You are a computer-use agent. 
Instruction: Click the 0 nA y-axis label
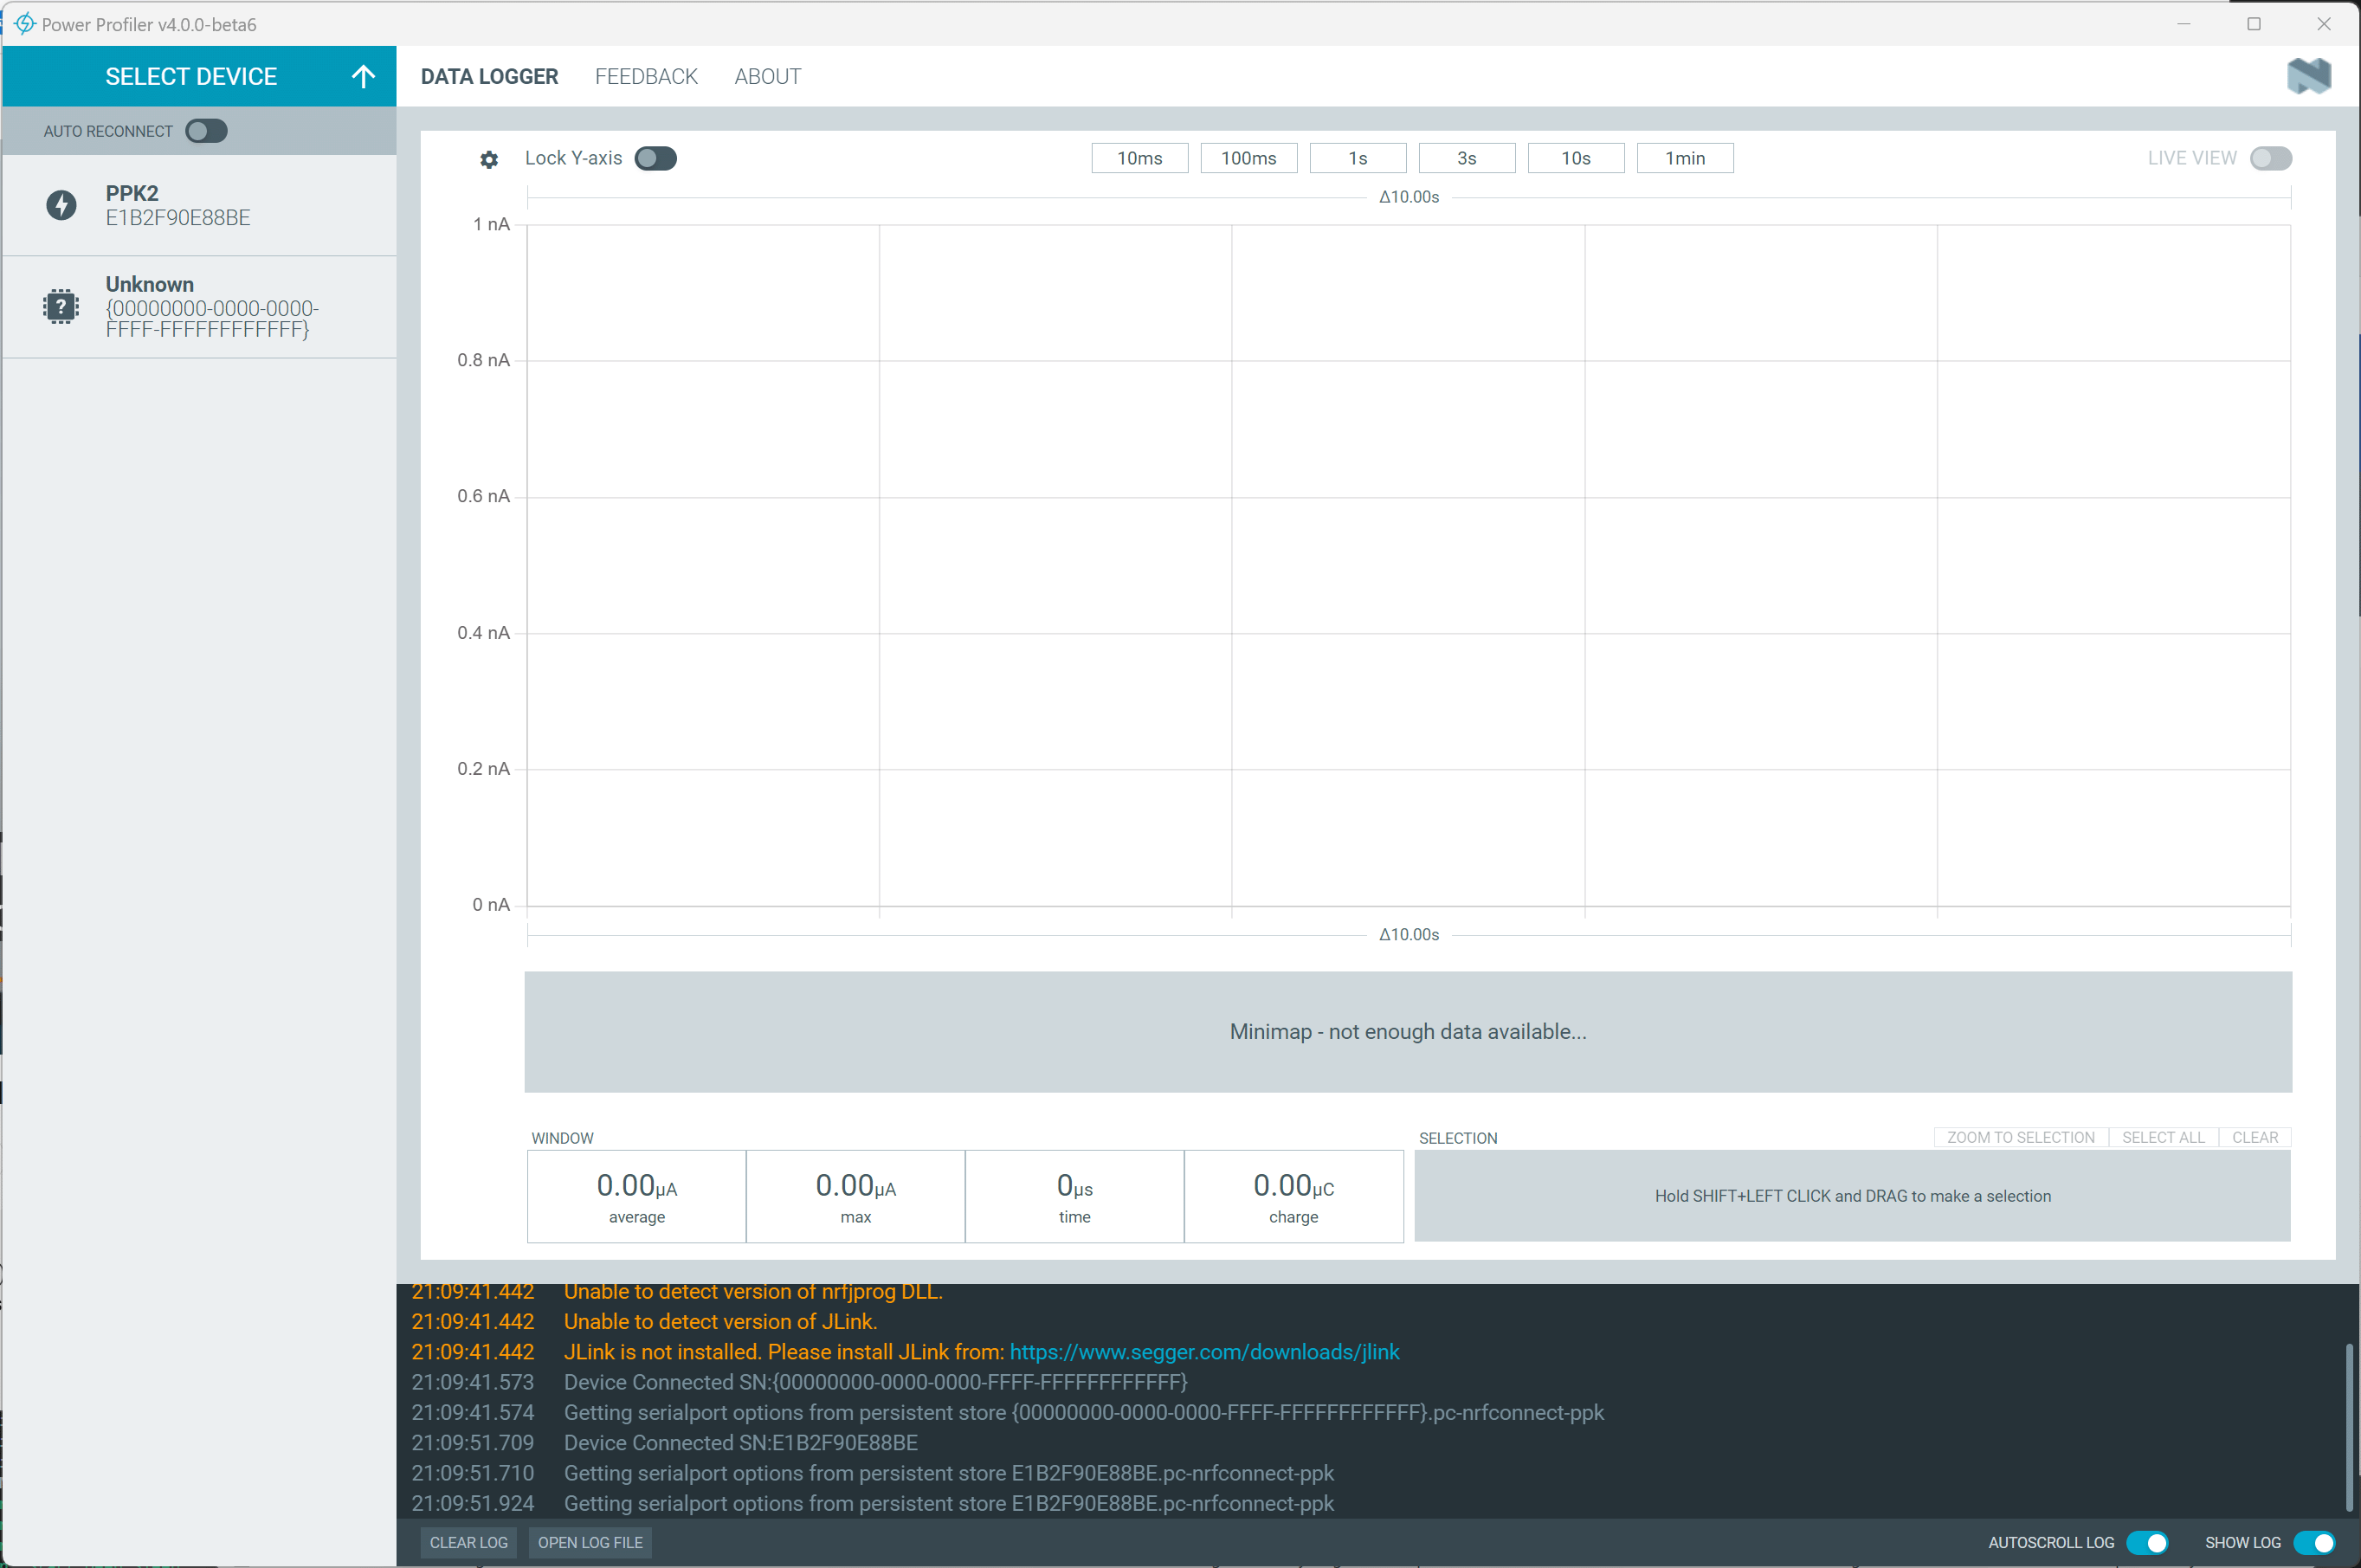[x=491, y=904]
